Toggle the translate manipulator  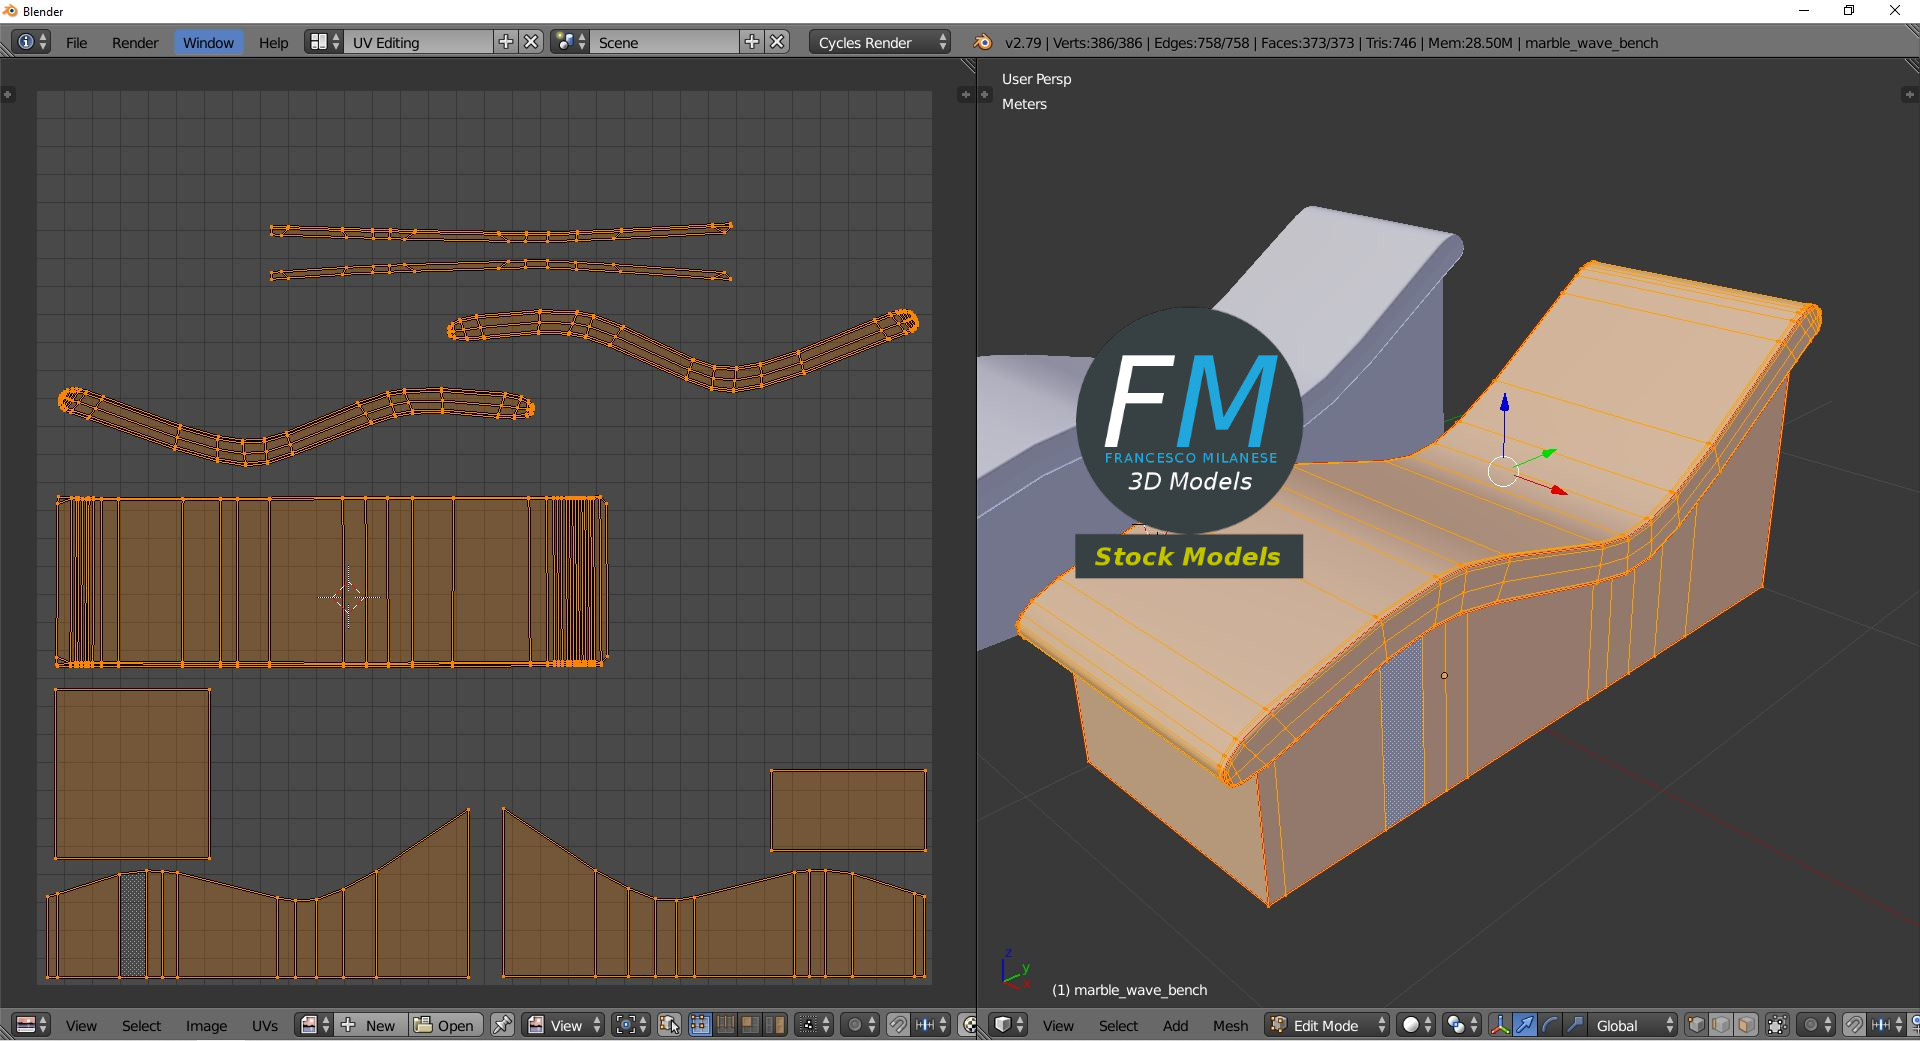pos(1525,1025)
